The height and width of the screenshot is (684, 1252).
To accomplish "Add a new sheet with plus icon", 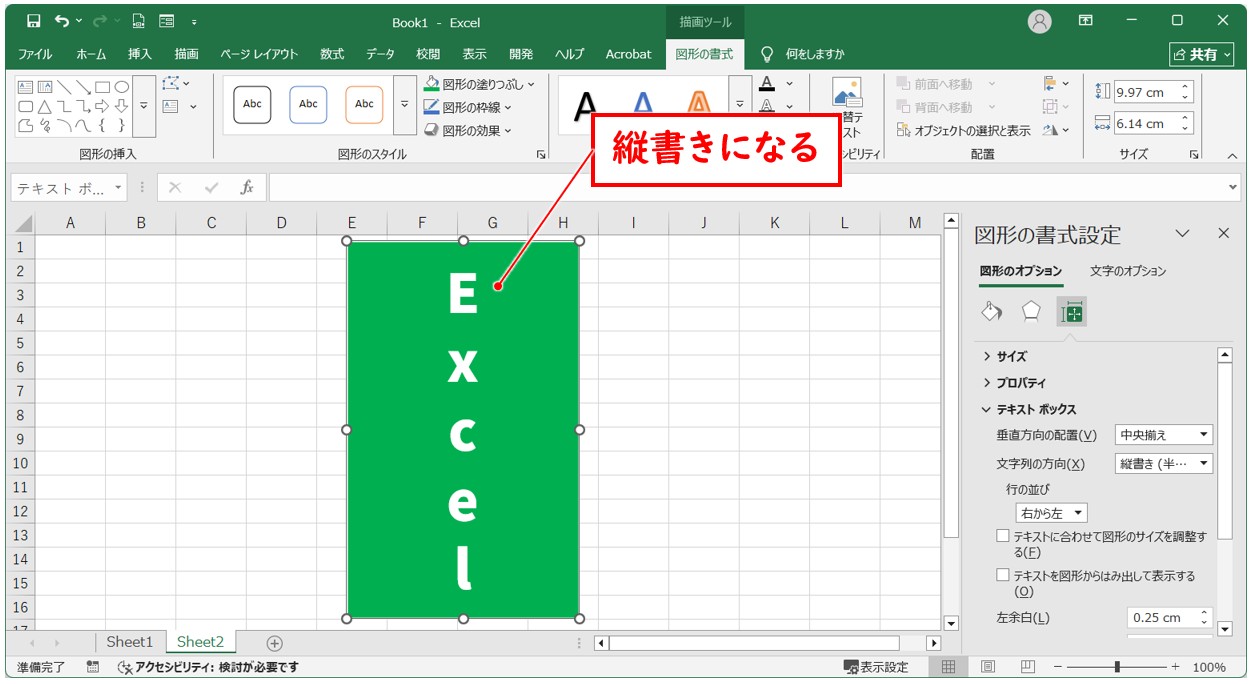I will (275, 643).
